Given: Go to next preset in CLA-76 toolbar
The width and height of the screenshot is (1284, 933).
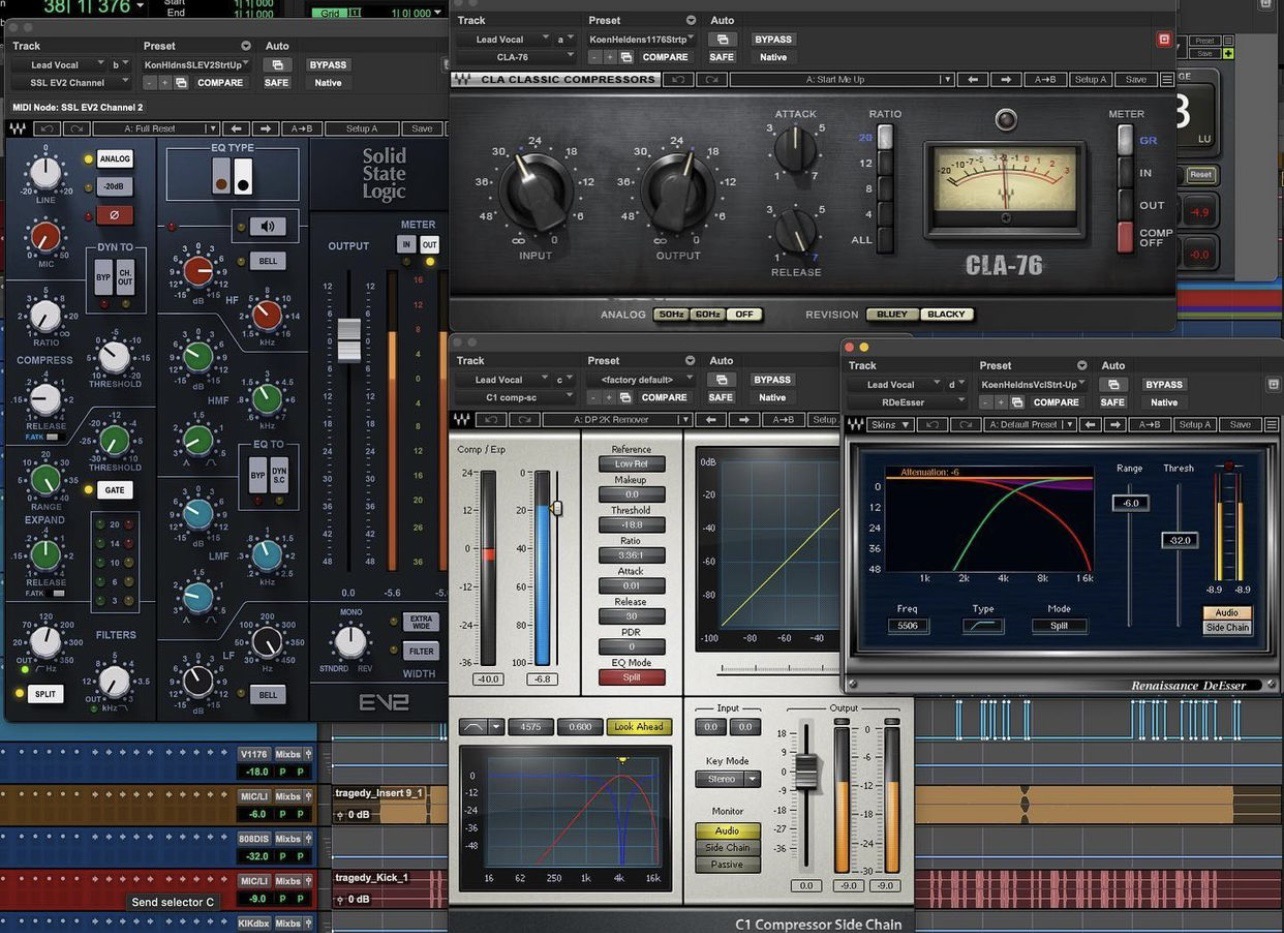Looking at the screenshot, I should tap(1005, 79).
